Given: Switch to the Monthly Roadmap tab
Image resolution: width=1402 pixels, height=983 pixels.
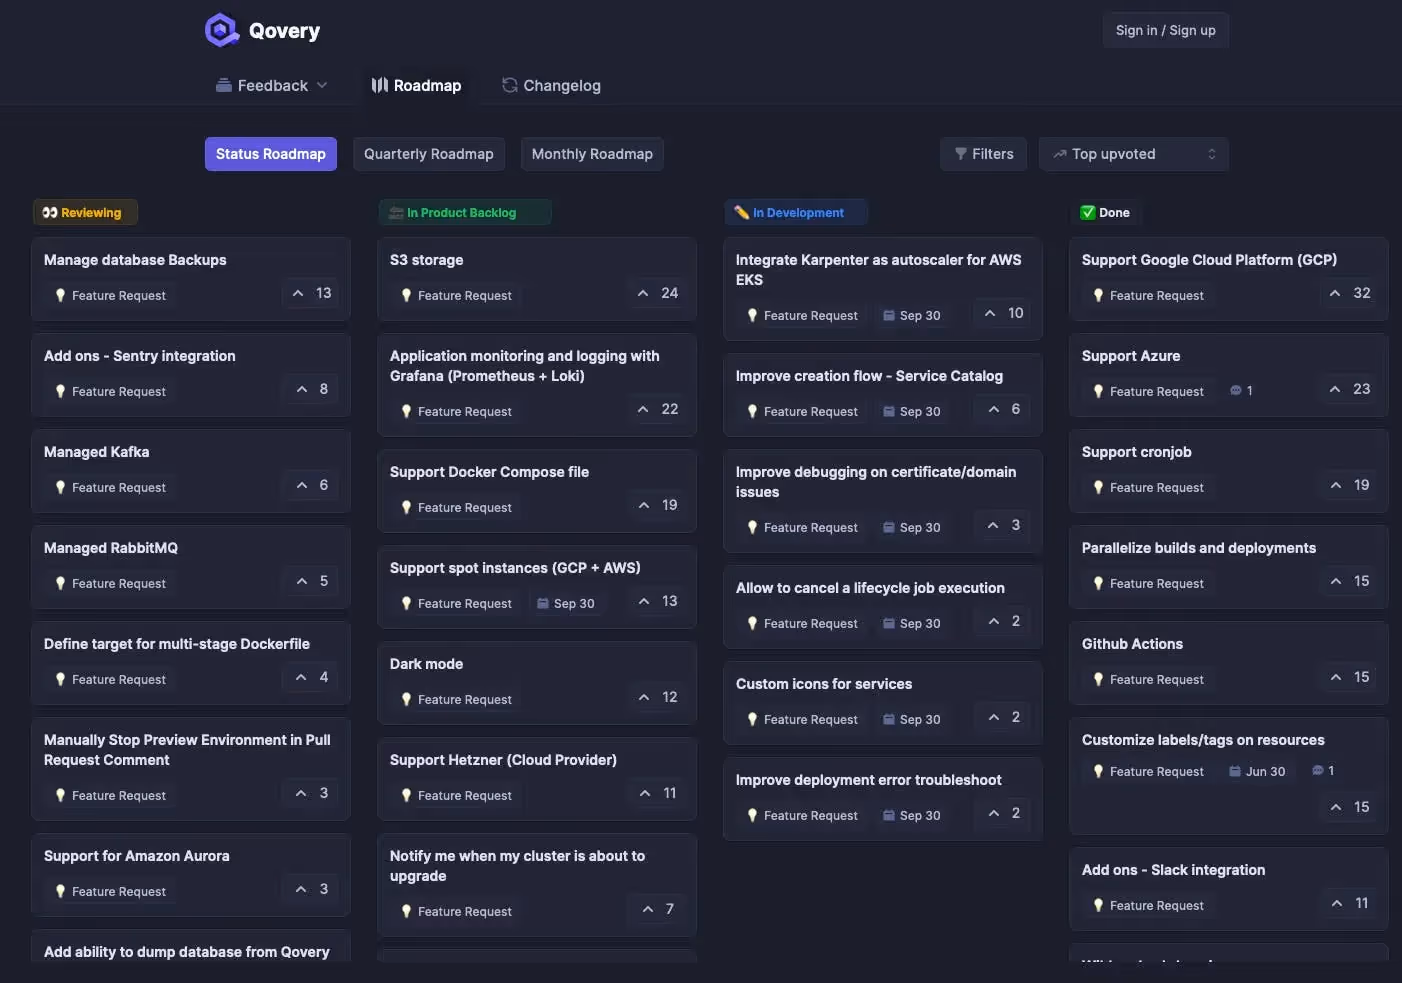Looking at the screenshot, I should [x=592, y=153].
